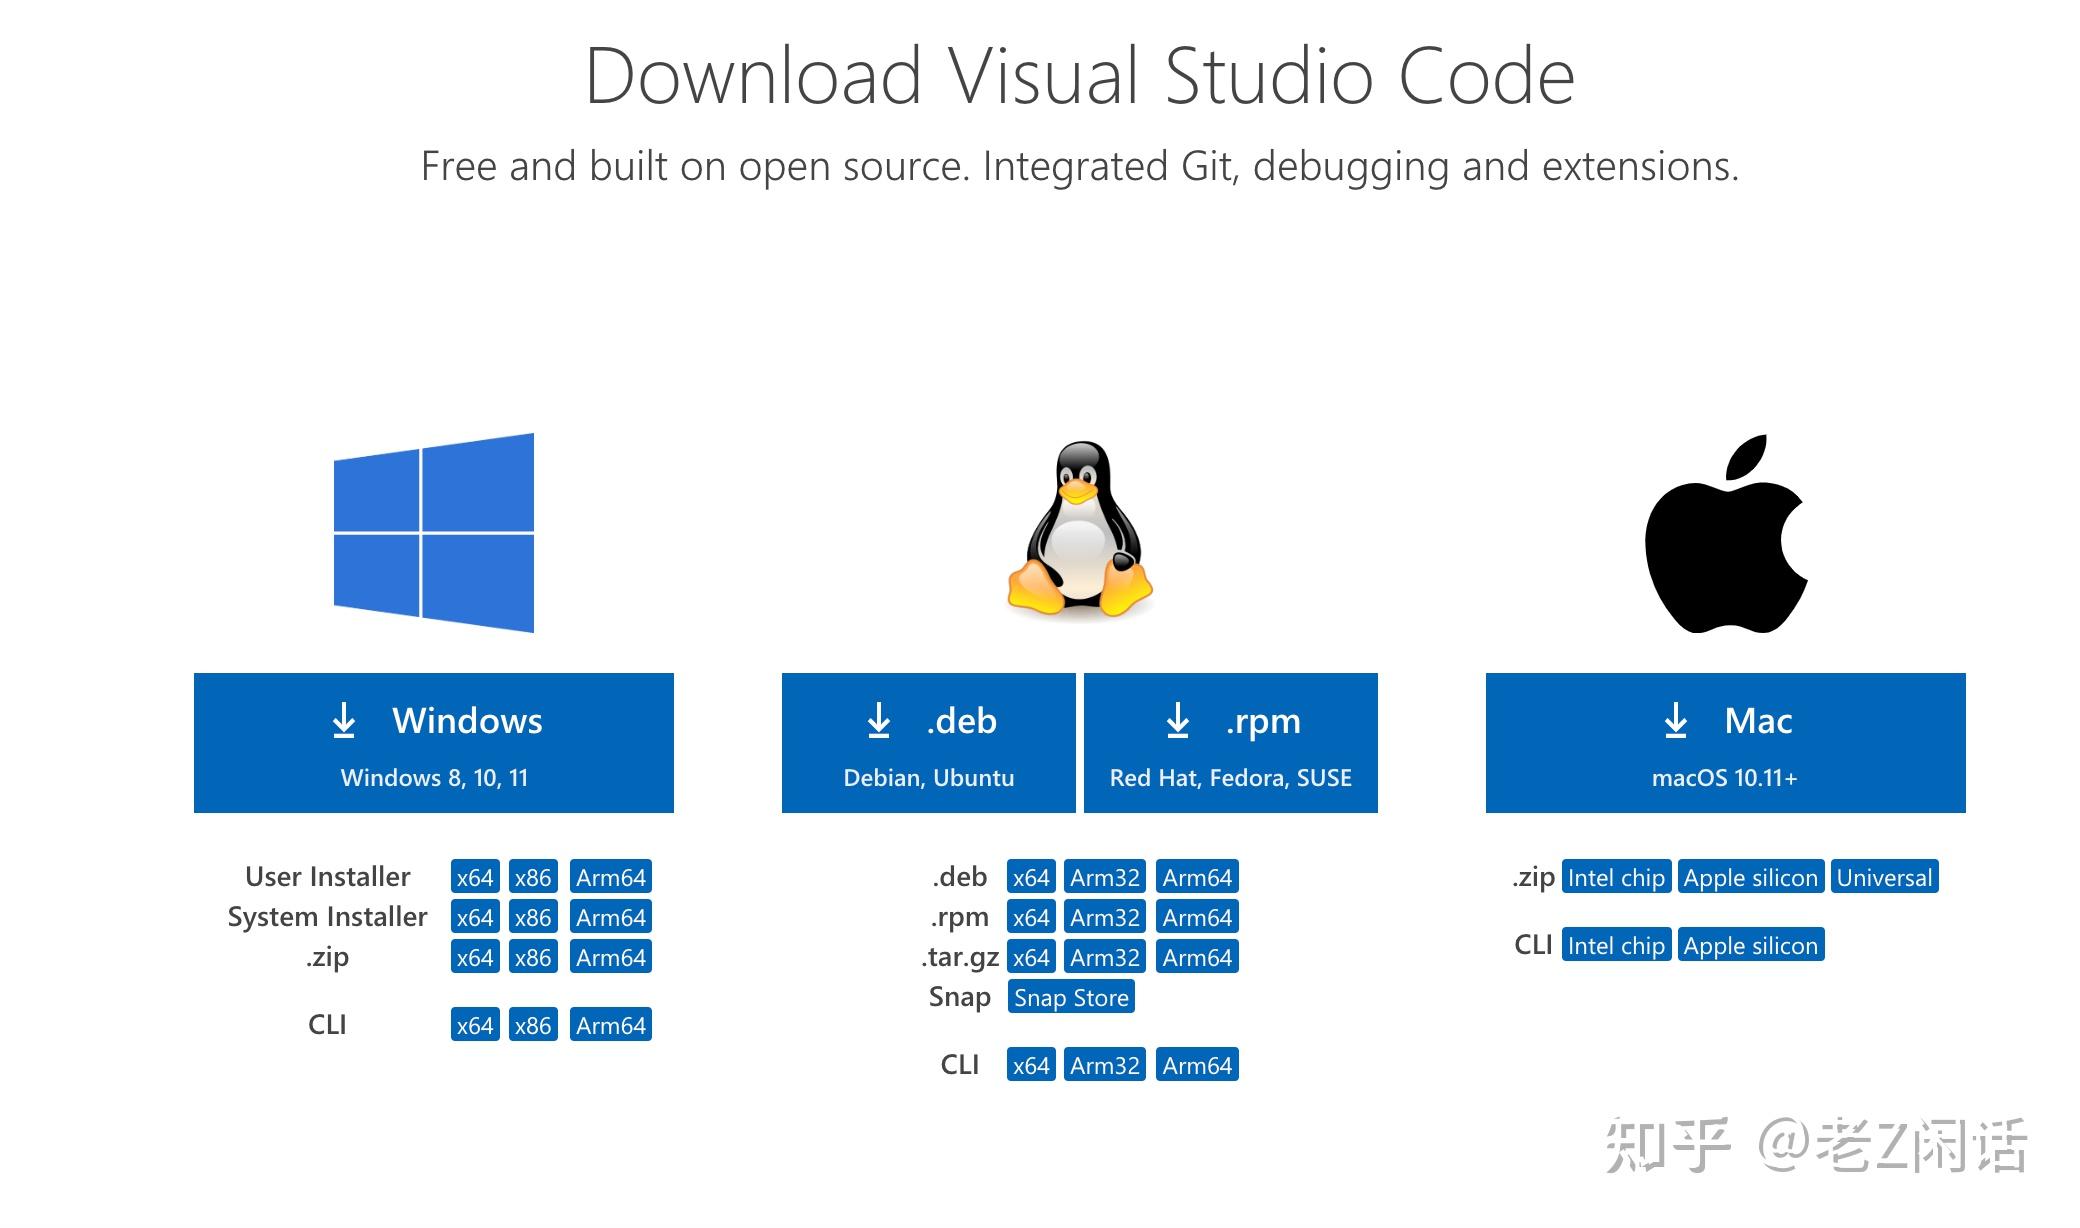Get Linux .tar.gz Arm64 archive
Viewport: 2080px width, 1228px height.
[1197, 957]
